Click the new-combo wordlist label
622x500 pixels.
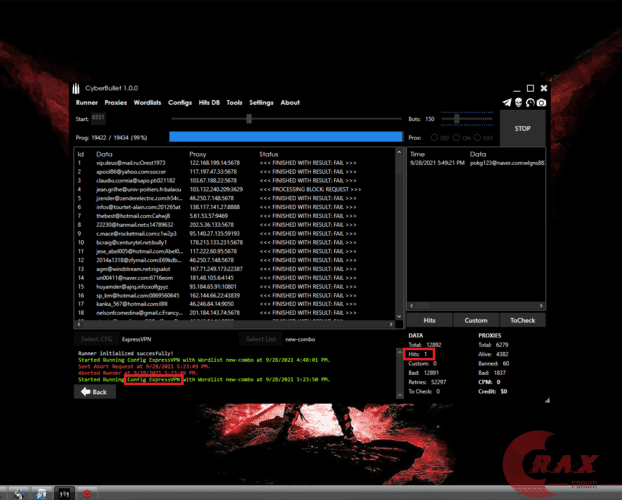[x=300, y=339]
